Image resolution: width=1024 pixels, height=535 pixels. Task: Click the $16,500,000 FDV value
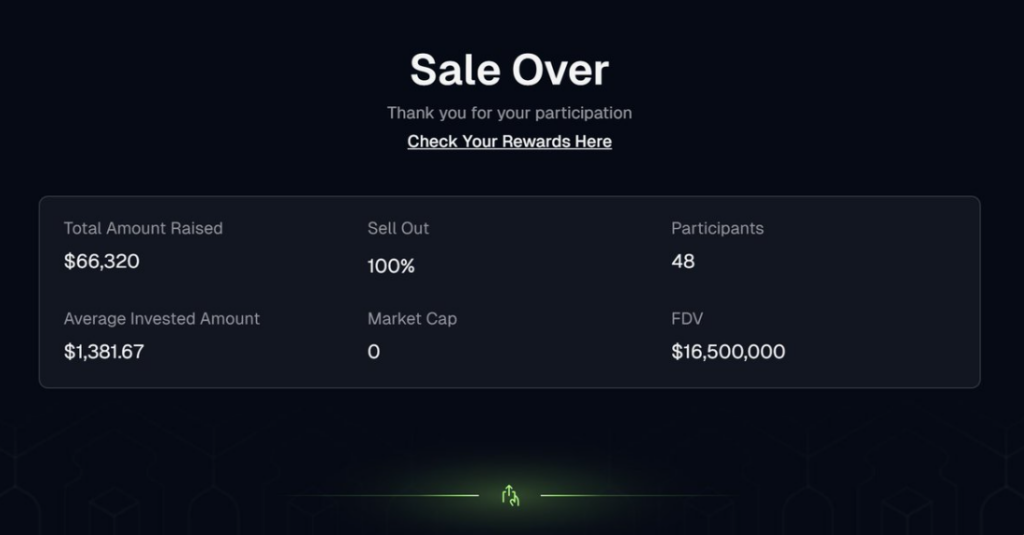click(x=728, y=352)
